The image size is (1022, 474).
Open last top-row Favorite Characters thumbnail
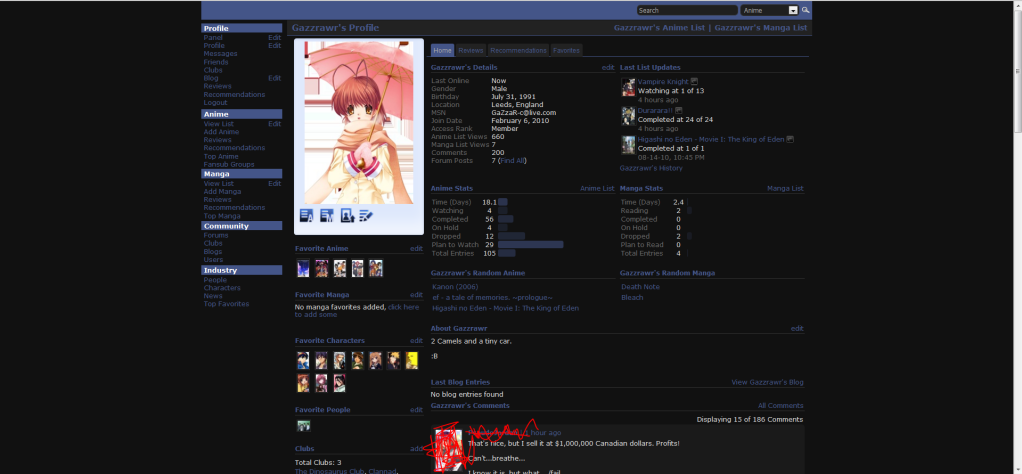click(411, 361)
